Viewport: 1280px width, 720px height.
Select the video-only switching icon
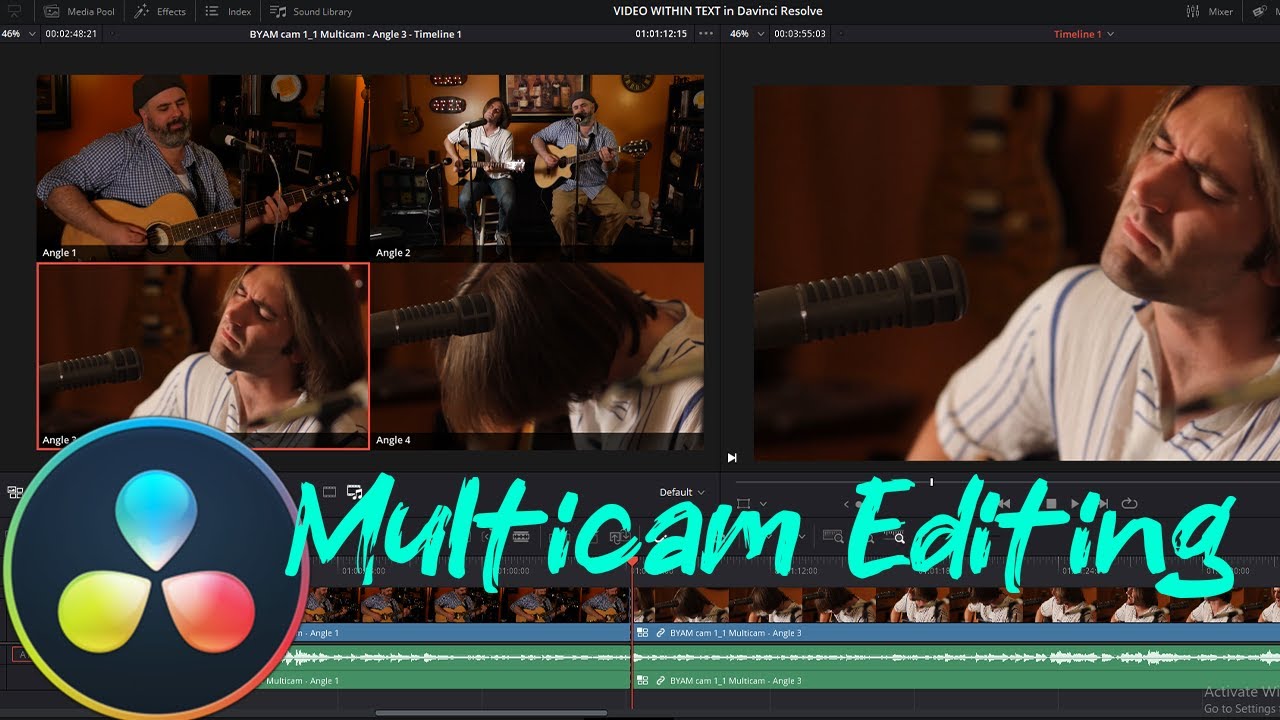329,492
